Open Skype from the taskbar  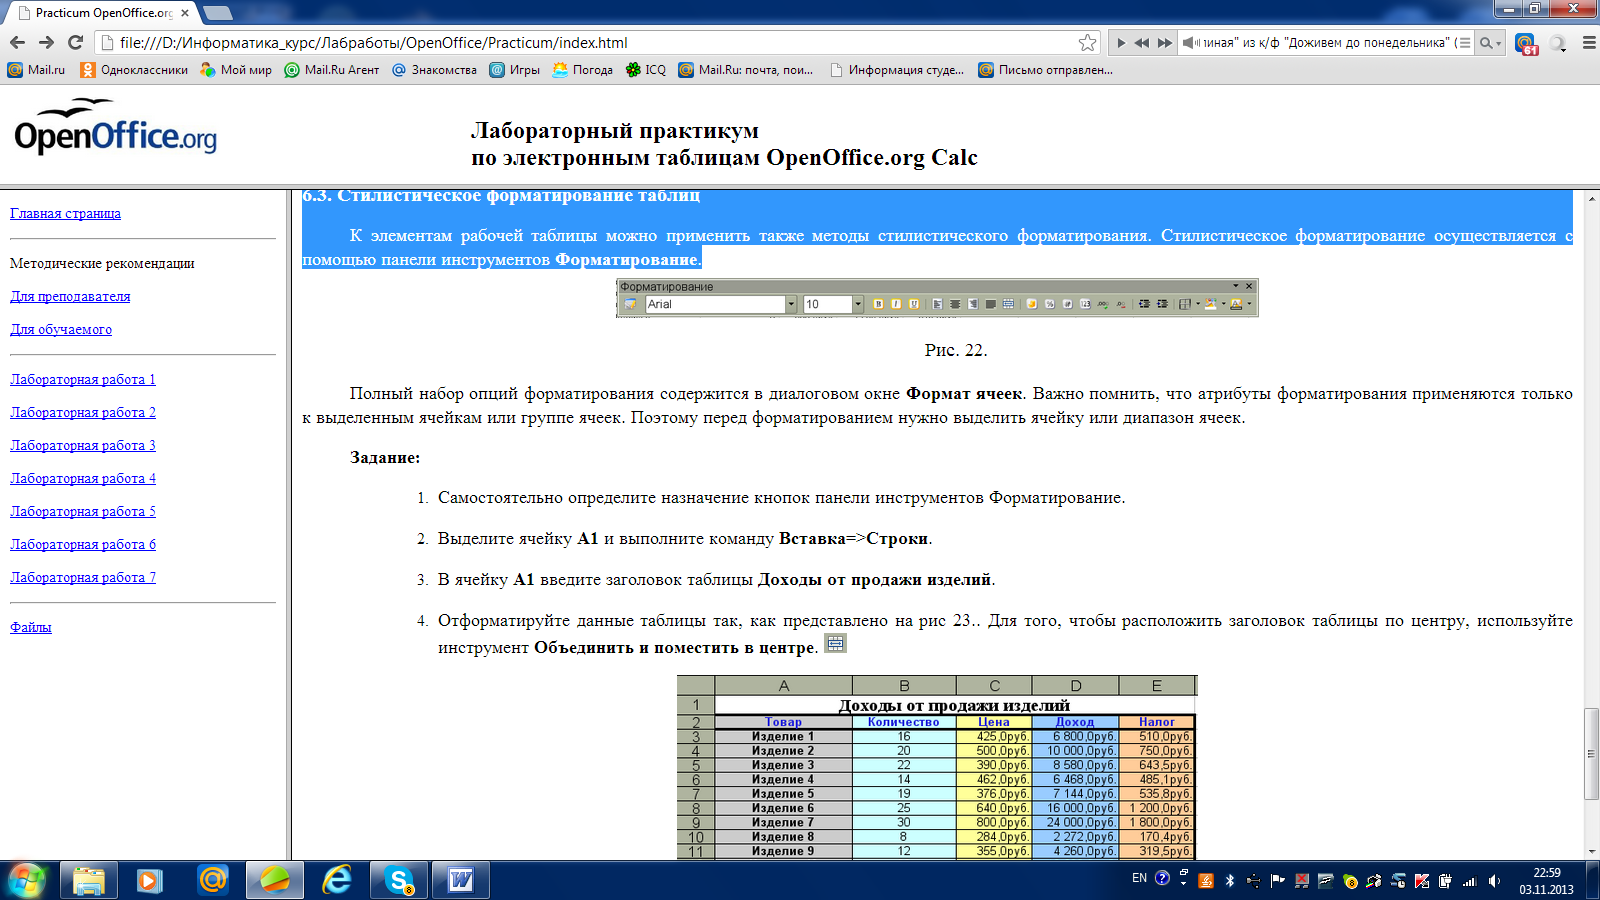(399, 880)
